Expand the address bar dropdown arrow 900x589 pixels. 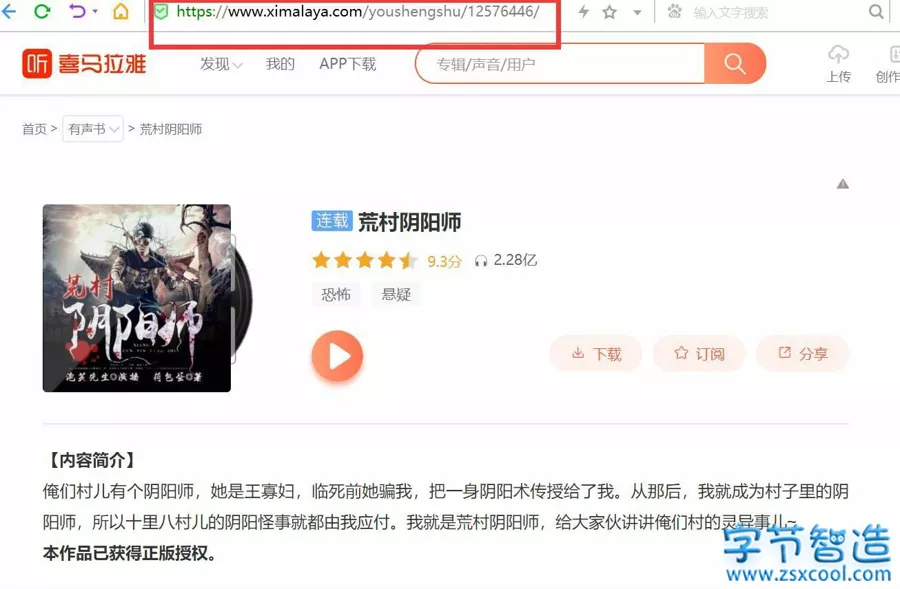[637, 12]
